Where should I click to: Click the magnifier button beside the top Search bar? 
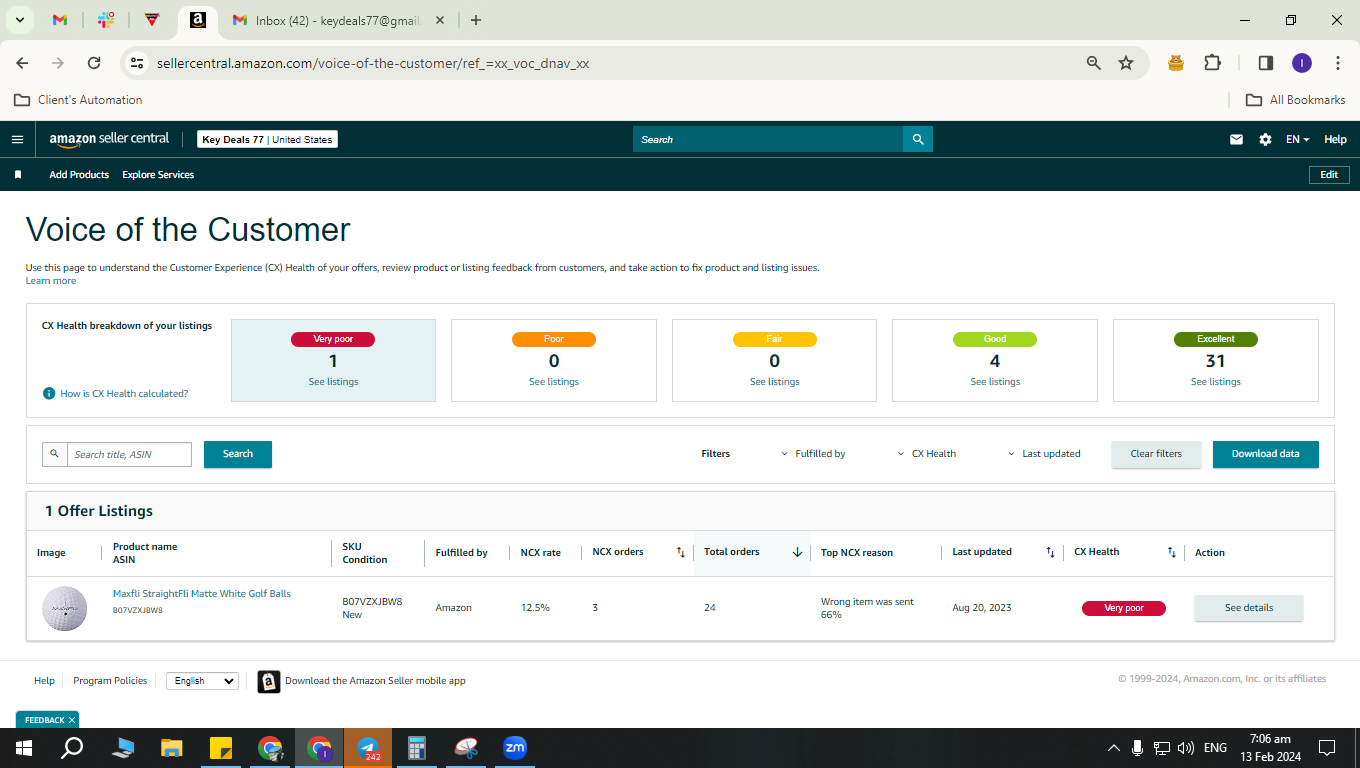[x=918, y=139]
